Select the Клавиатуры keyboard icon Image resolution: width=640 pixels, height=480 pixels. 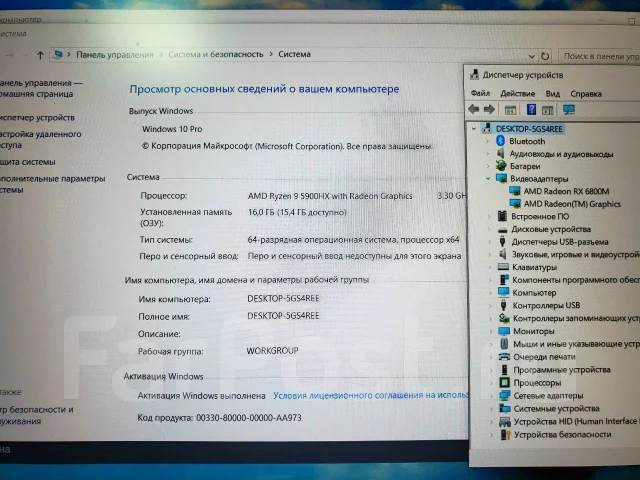click(x=503, y=267)
